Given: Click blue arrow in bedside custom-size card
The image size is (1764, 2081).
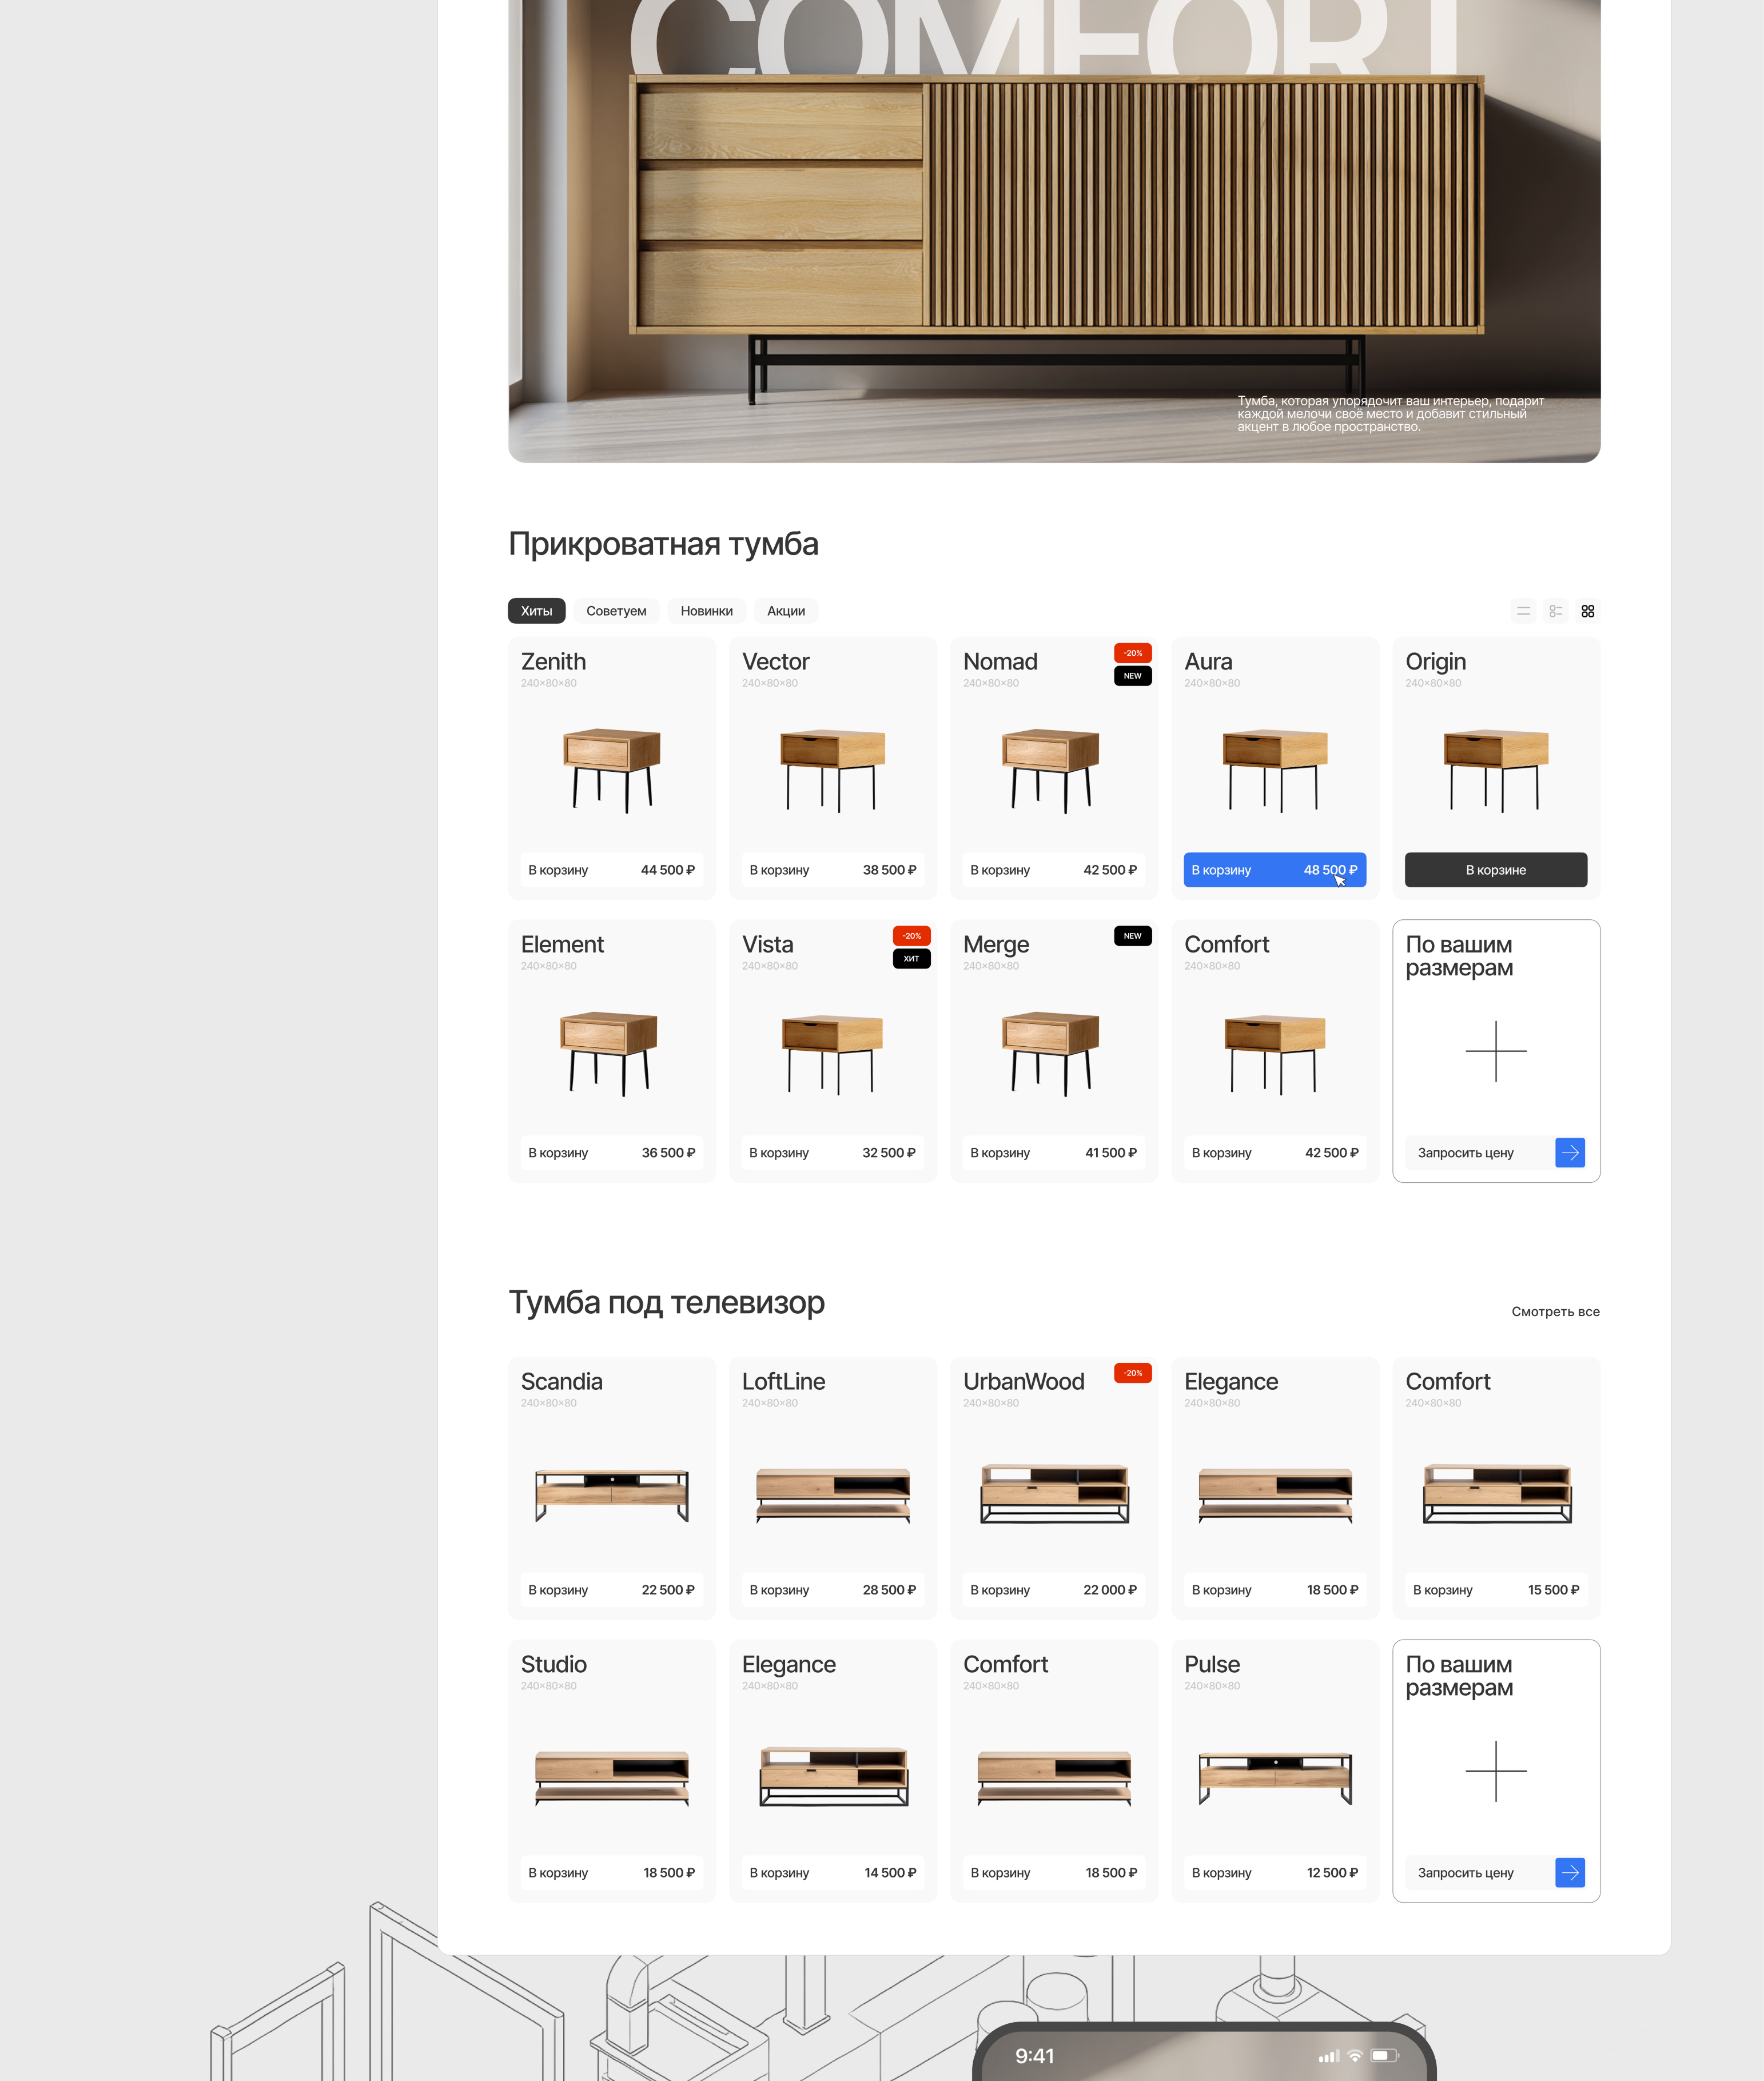Looking at the screenshot, I should [x=1570, y=1153].
